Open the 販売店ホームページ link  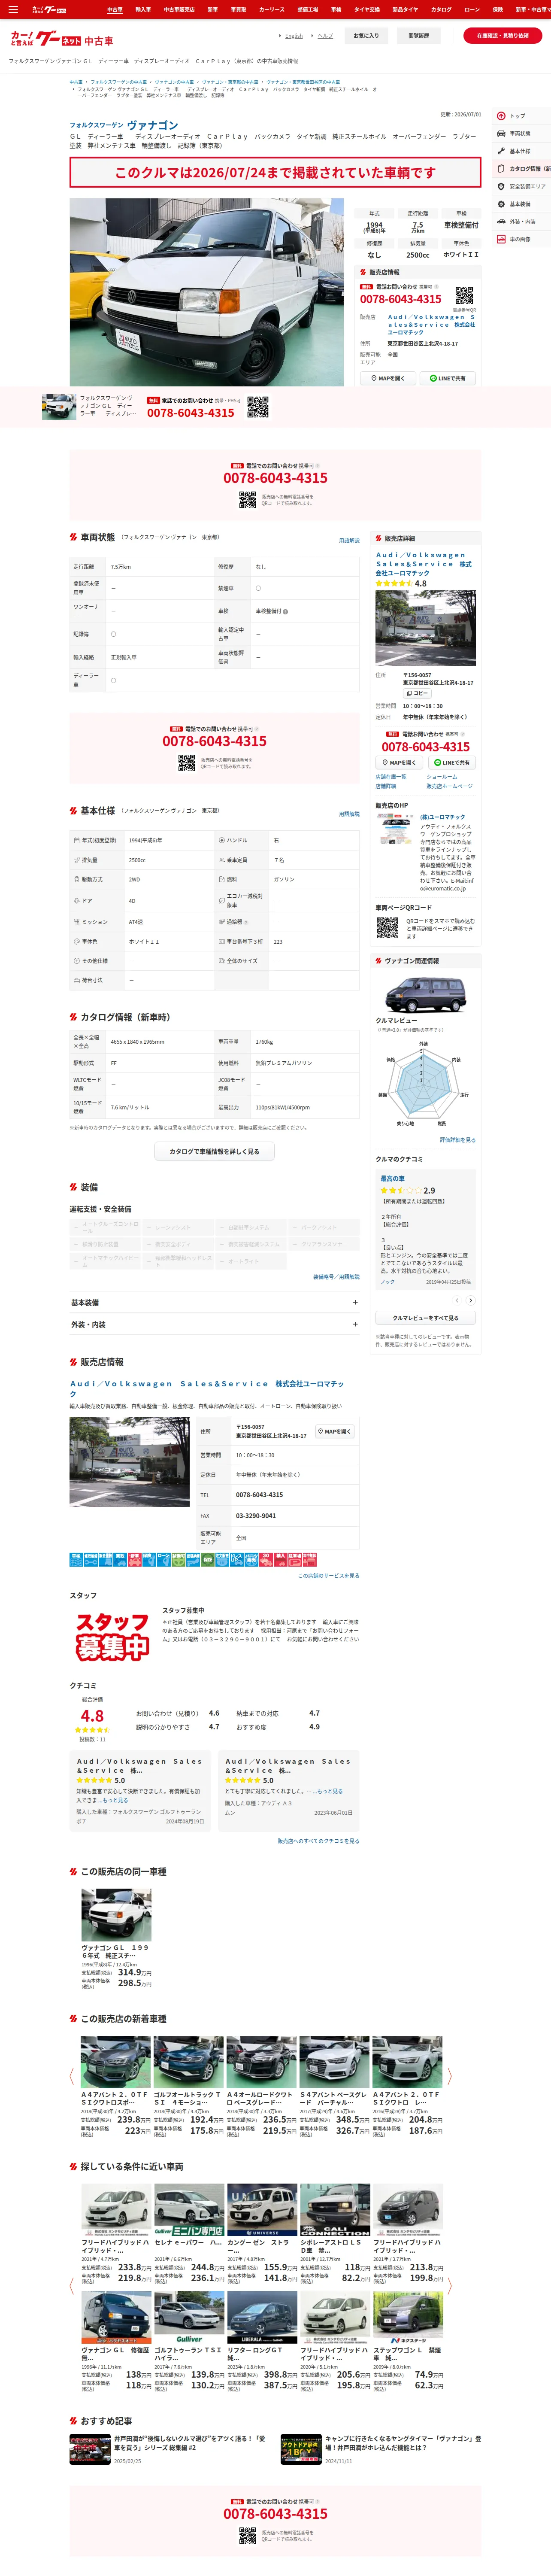[450, 786]
